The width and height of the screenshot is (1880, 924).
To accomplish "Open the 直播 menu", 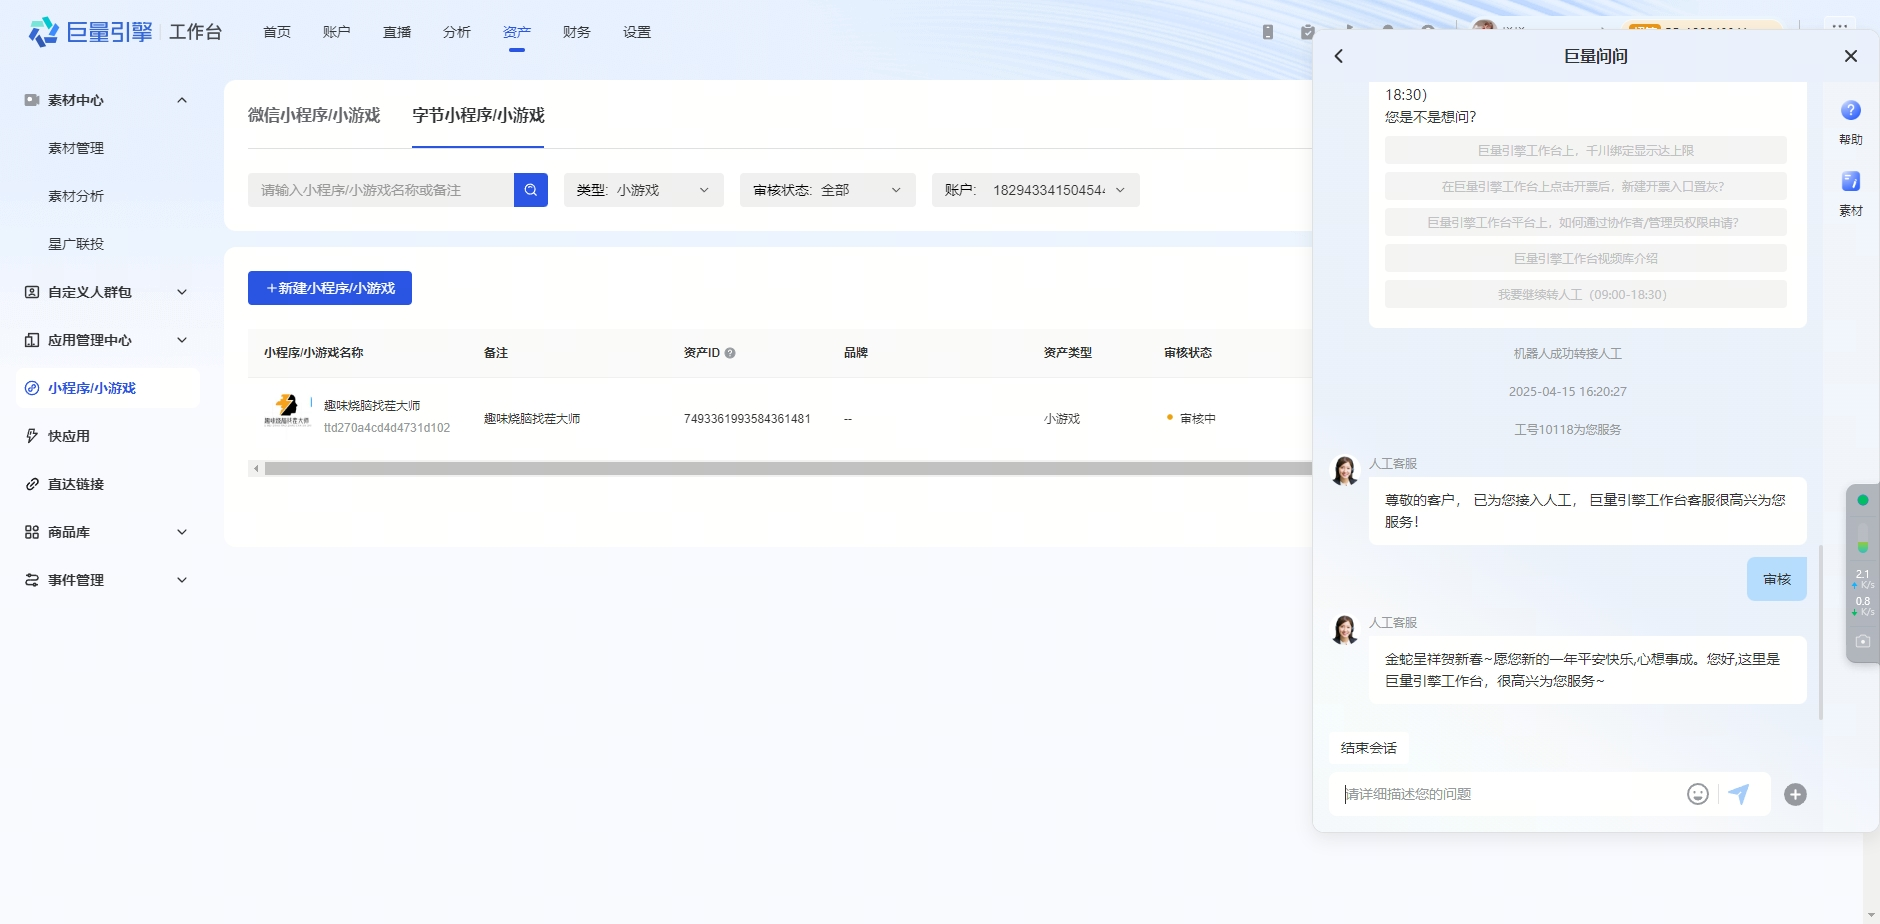I will pos(397,32).
